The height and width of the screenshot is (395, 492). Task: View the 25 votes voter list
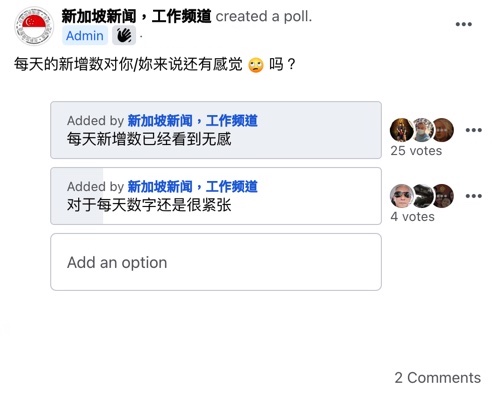click(x=416, y=151)
